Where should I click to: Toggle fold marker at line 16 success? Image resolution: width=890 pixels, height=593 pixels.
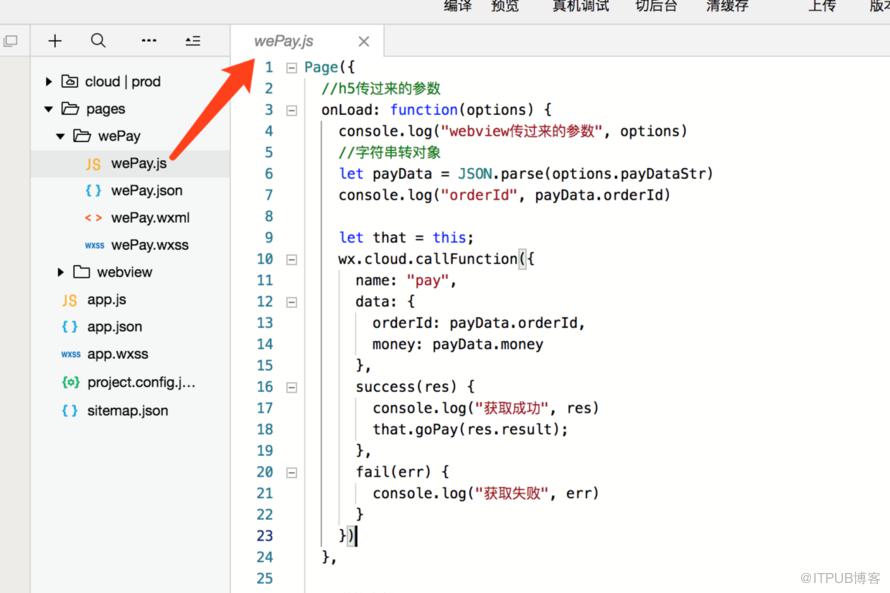point(292,388)
